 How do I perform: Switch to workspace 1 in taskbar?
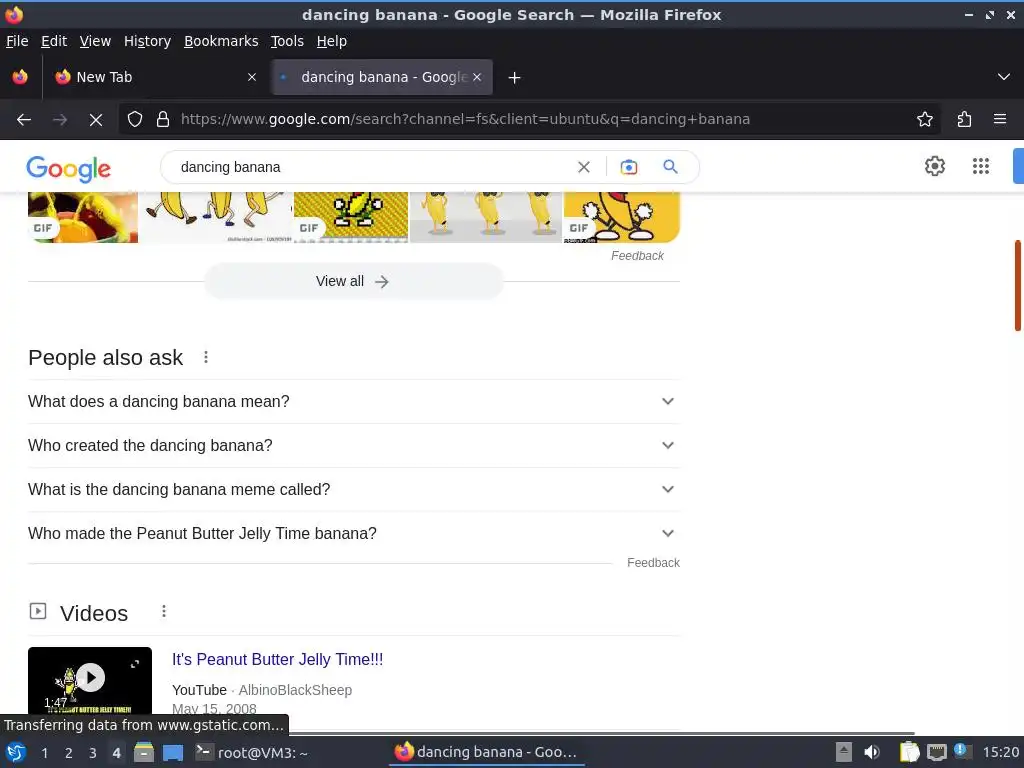pyautogui.click(x=44, y=753)
